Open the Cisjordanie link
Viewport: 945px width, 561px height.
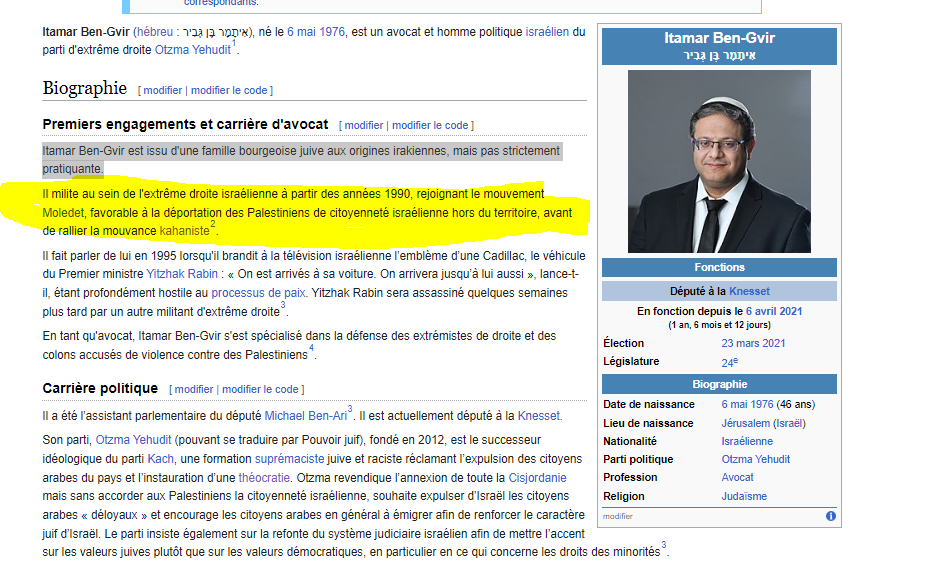coord(538,478)
